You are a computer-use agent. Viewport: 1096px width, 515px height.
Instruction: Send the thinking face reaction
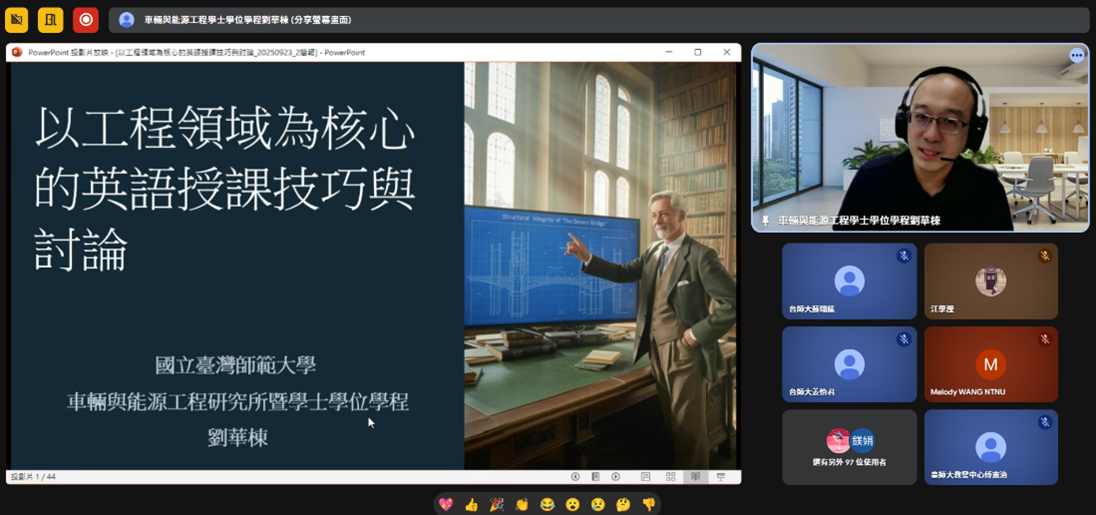pos(623,504)
